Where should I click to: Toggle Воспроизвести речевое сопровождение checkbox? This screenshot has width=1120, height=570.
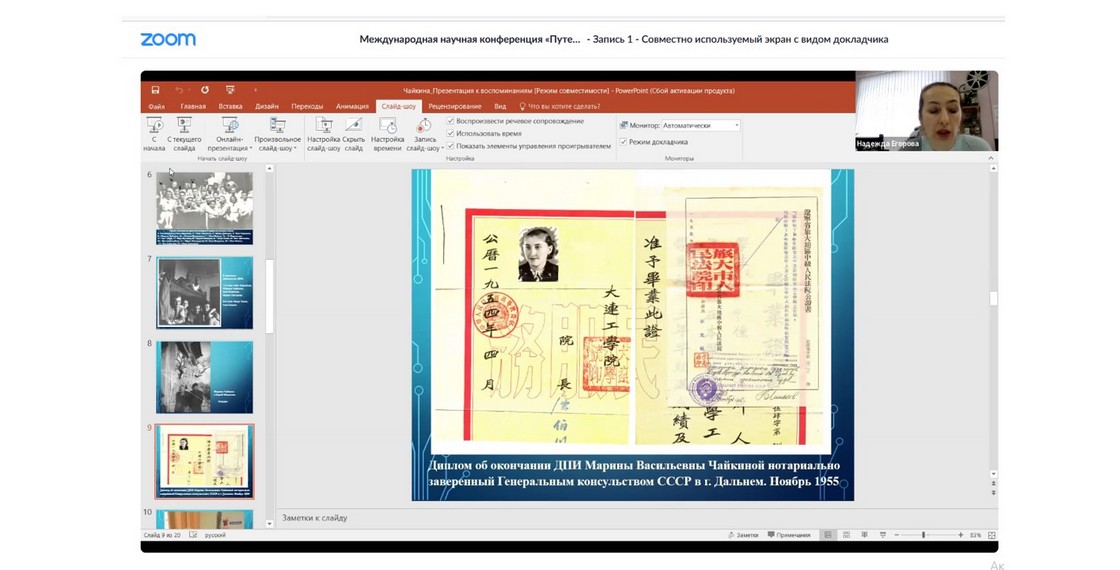pyautogui.click(x=451, y=121)
